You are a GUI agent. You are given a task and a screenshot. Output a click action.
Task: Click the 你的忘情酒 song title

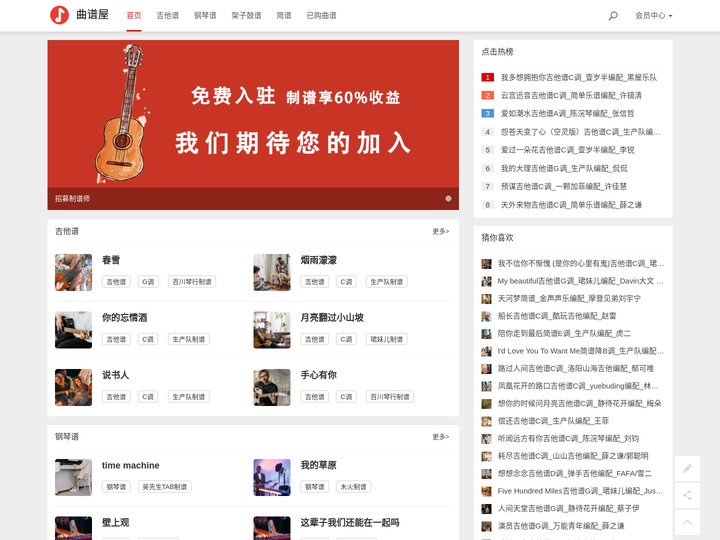(124, 317)
